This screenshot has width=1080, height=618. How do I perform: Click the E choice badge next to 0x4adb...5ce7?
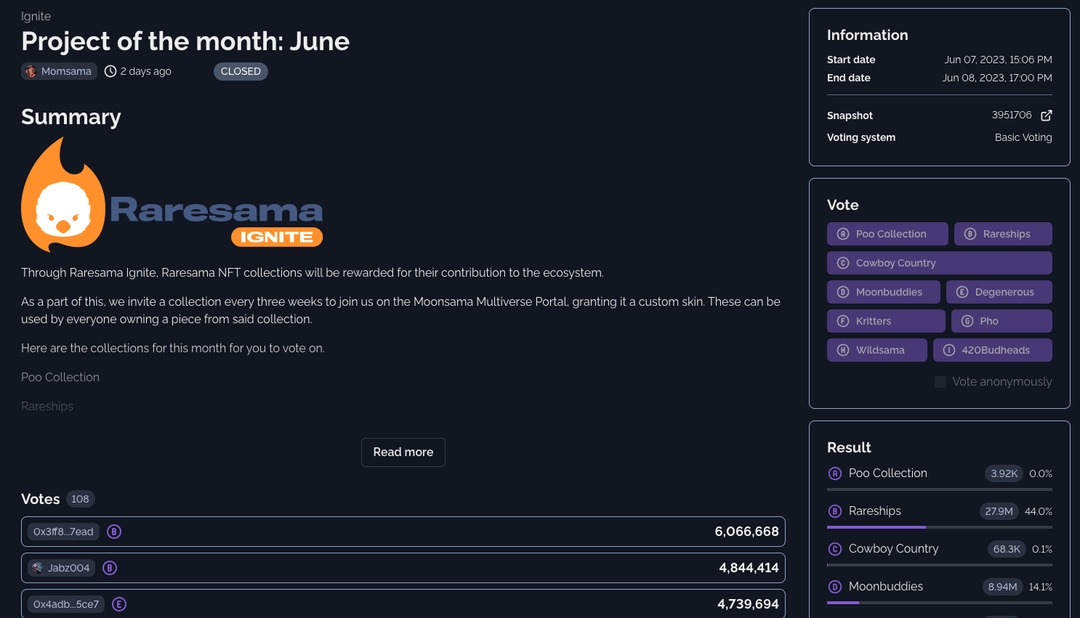119,604
